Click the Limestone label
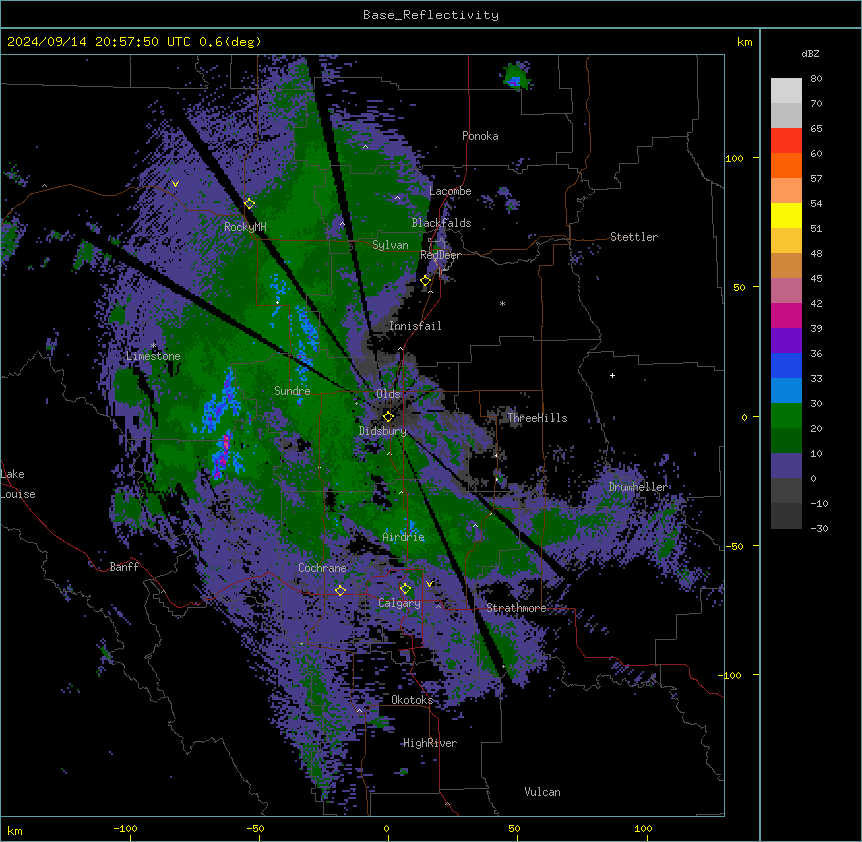Image resolution: width=862 pixels, height=842 pixels. tap(153, 356)
